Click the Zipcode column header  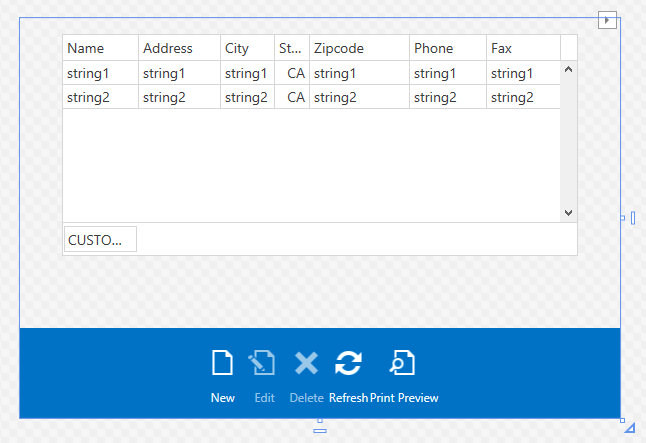359,48
